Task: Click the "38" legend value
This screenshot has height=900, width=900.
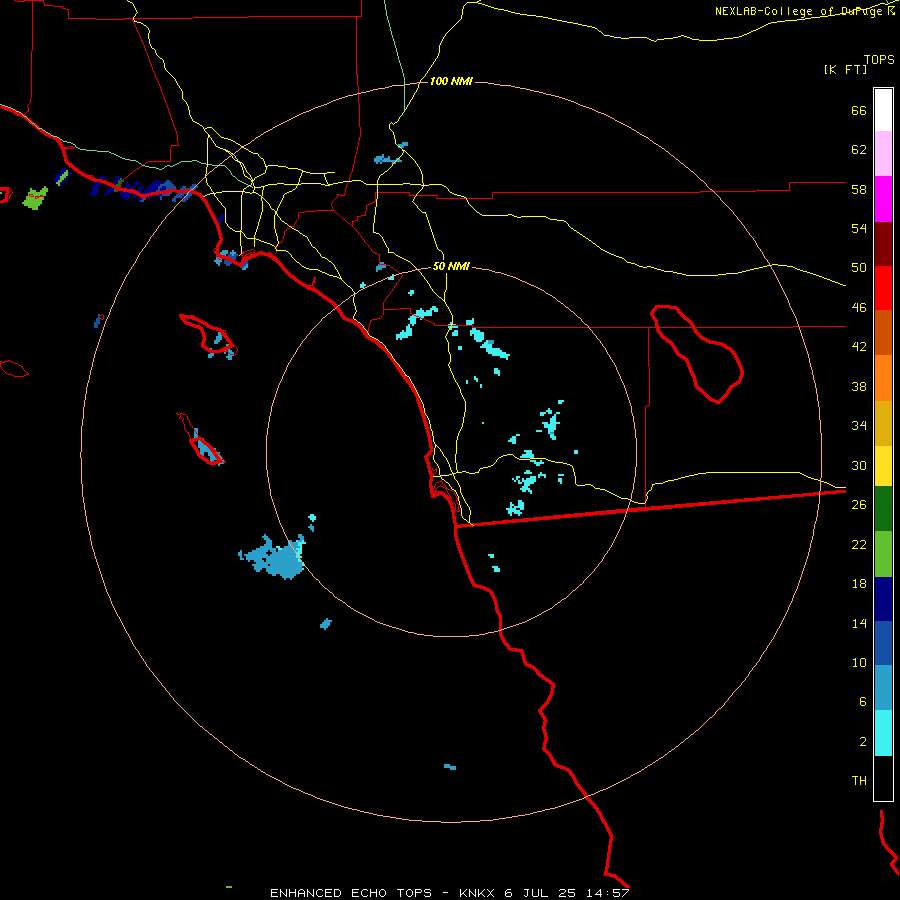Action: coord(859,386)
